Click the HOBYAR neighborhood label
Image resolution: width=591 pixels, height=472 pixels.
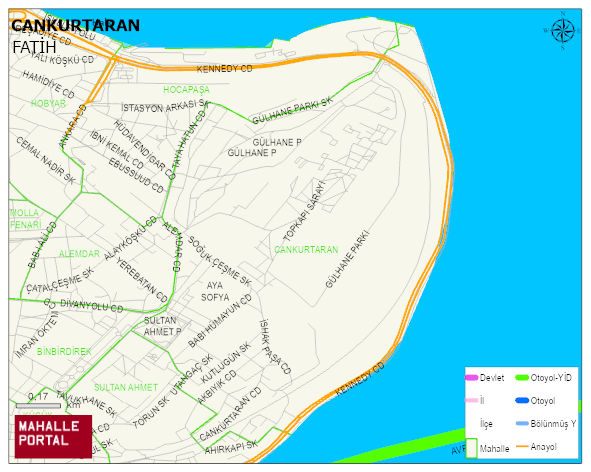tap(48, 103)
